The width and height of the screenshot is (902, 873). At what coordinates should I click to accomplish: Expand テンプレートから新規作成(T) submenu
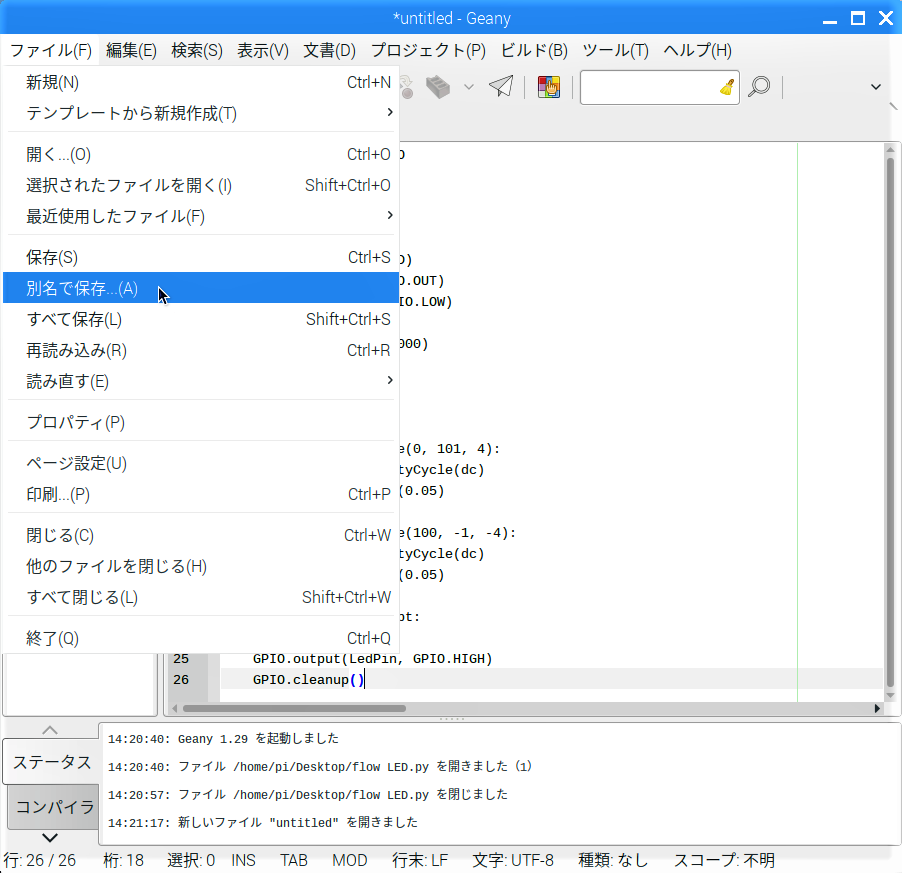[x=201, y=113]
